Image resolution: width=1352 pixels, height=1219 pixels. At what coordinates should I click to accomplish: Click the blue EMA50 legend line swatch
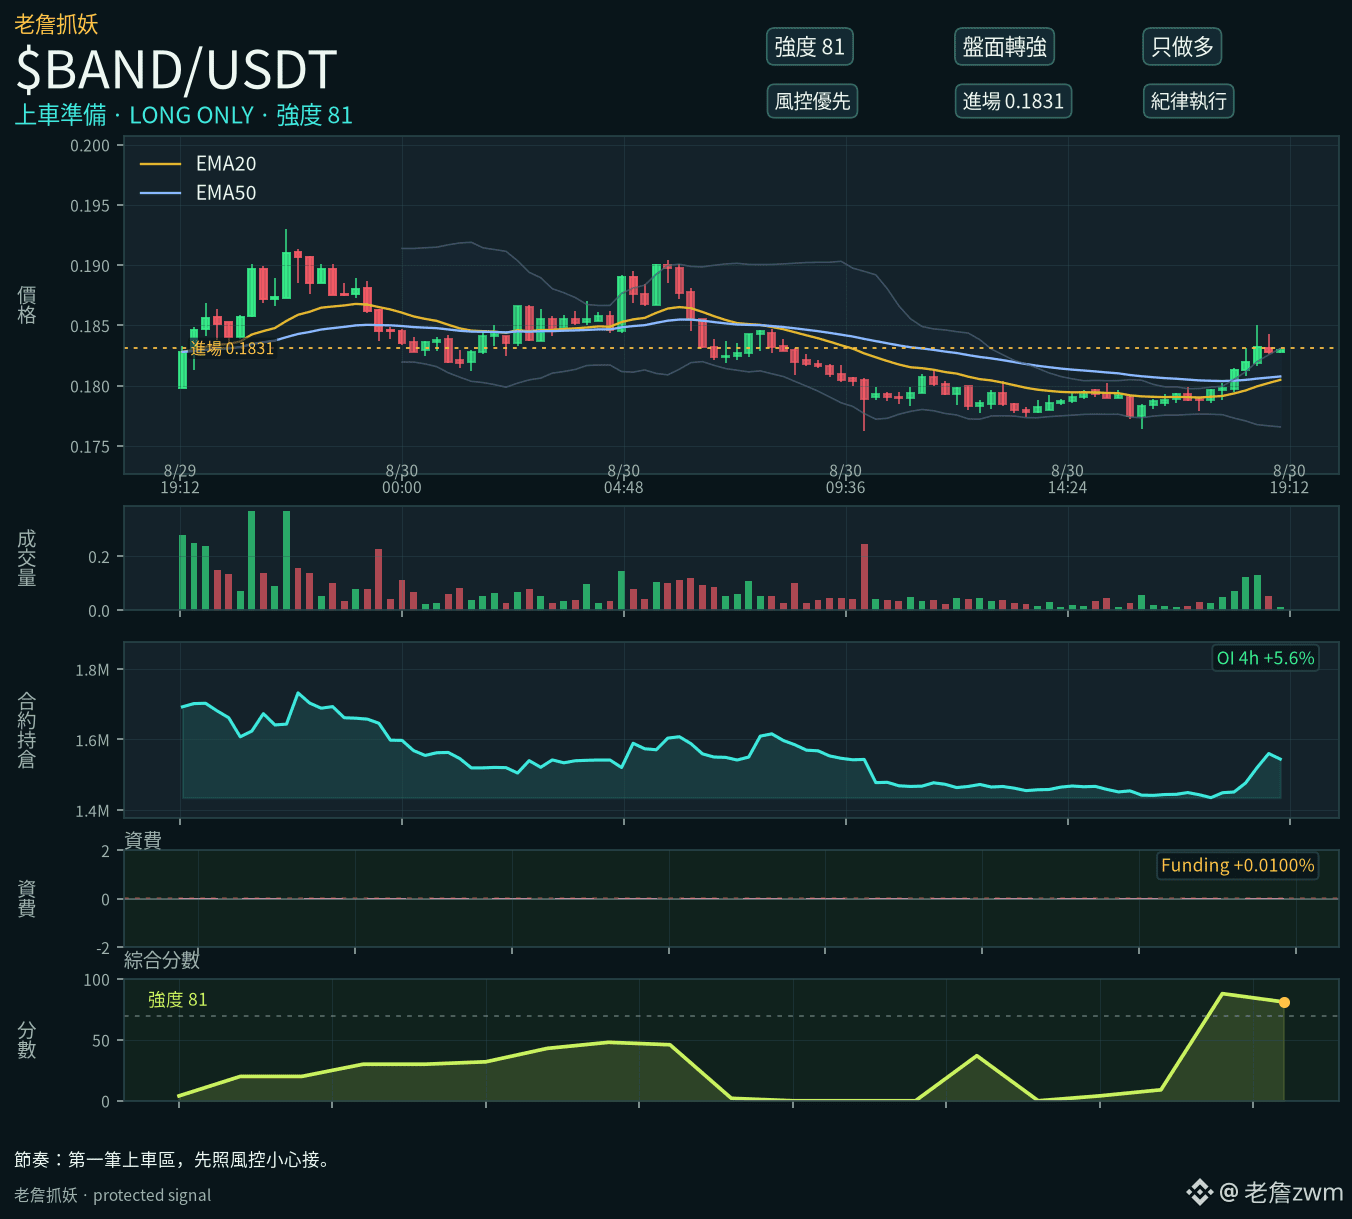(161, 193)
